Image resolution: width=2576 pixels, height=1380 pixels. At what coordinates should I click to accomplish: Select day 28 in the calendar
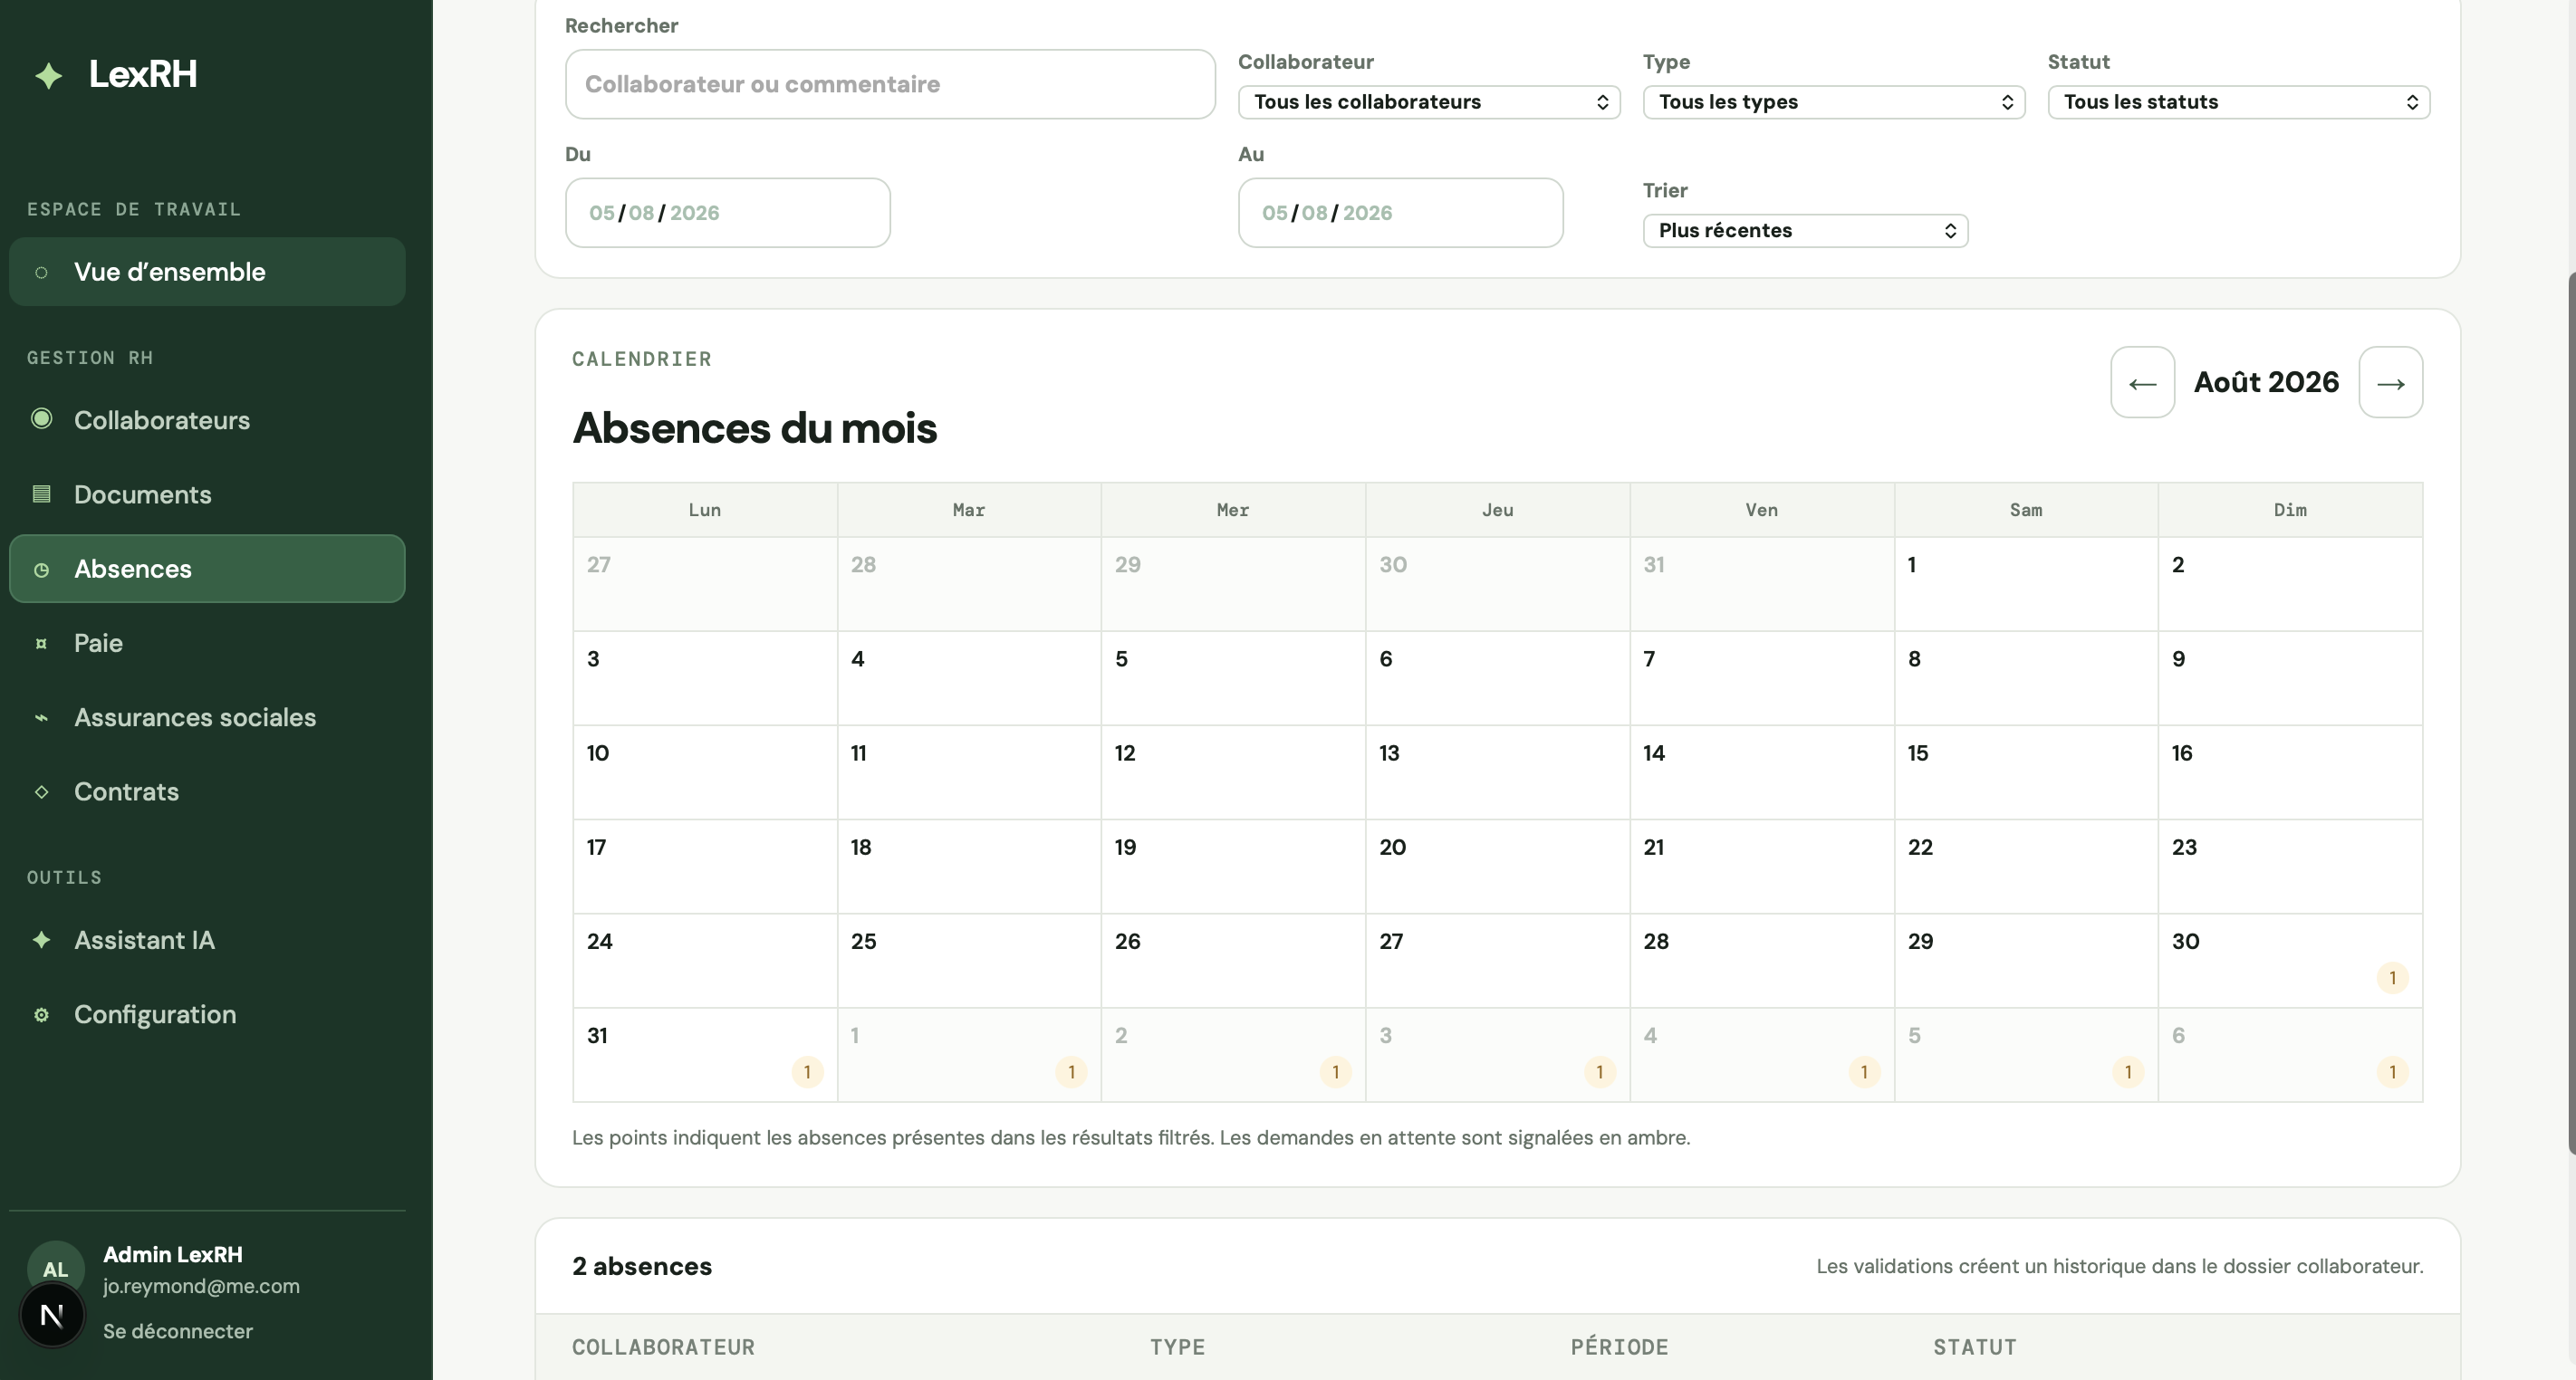coord(1762,960)
